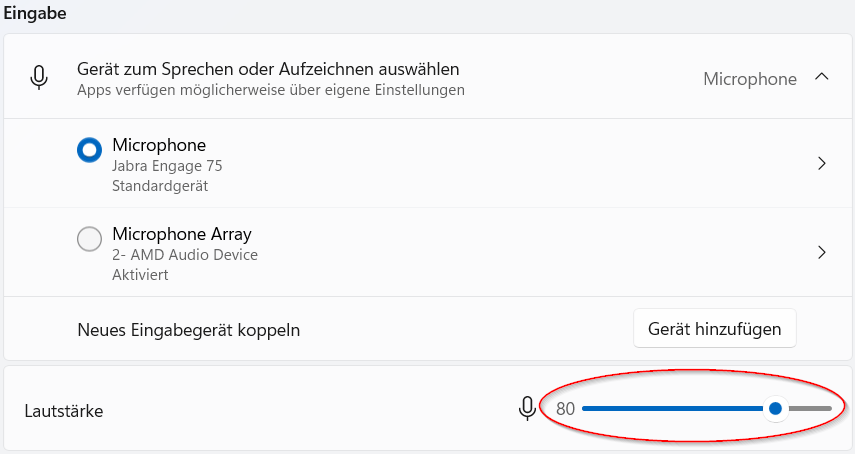The width and height of the screenshot is (855, 454).
Task: Click the microphone icon in the device selection header
Action: (x=39, y=77)
